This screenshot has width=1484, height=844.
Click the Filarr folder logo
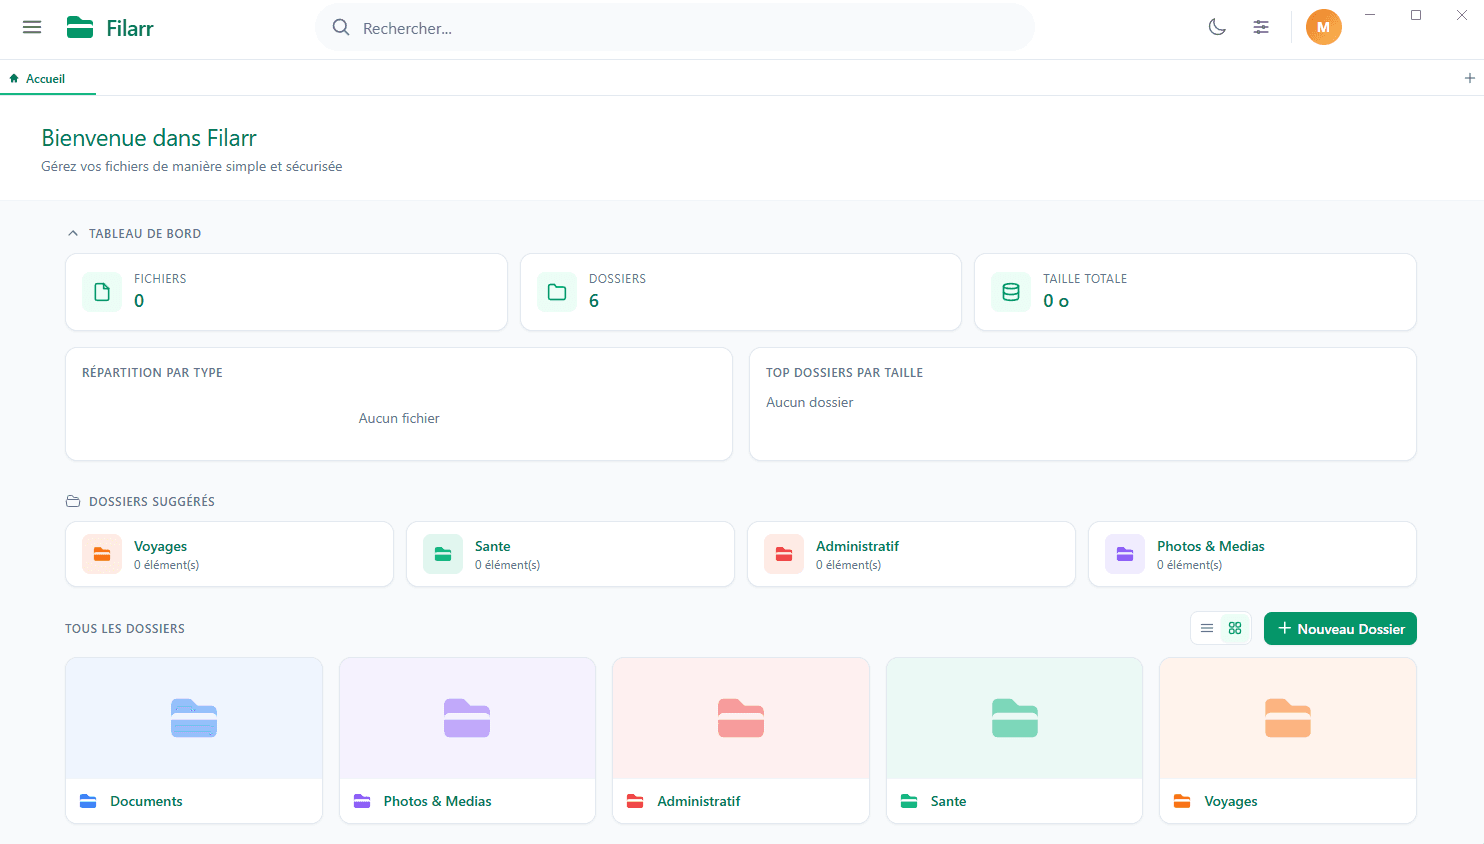[80, 27]
